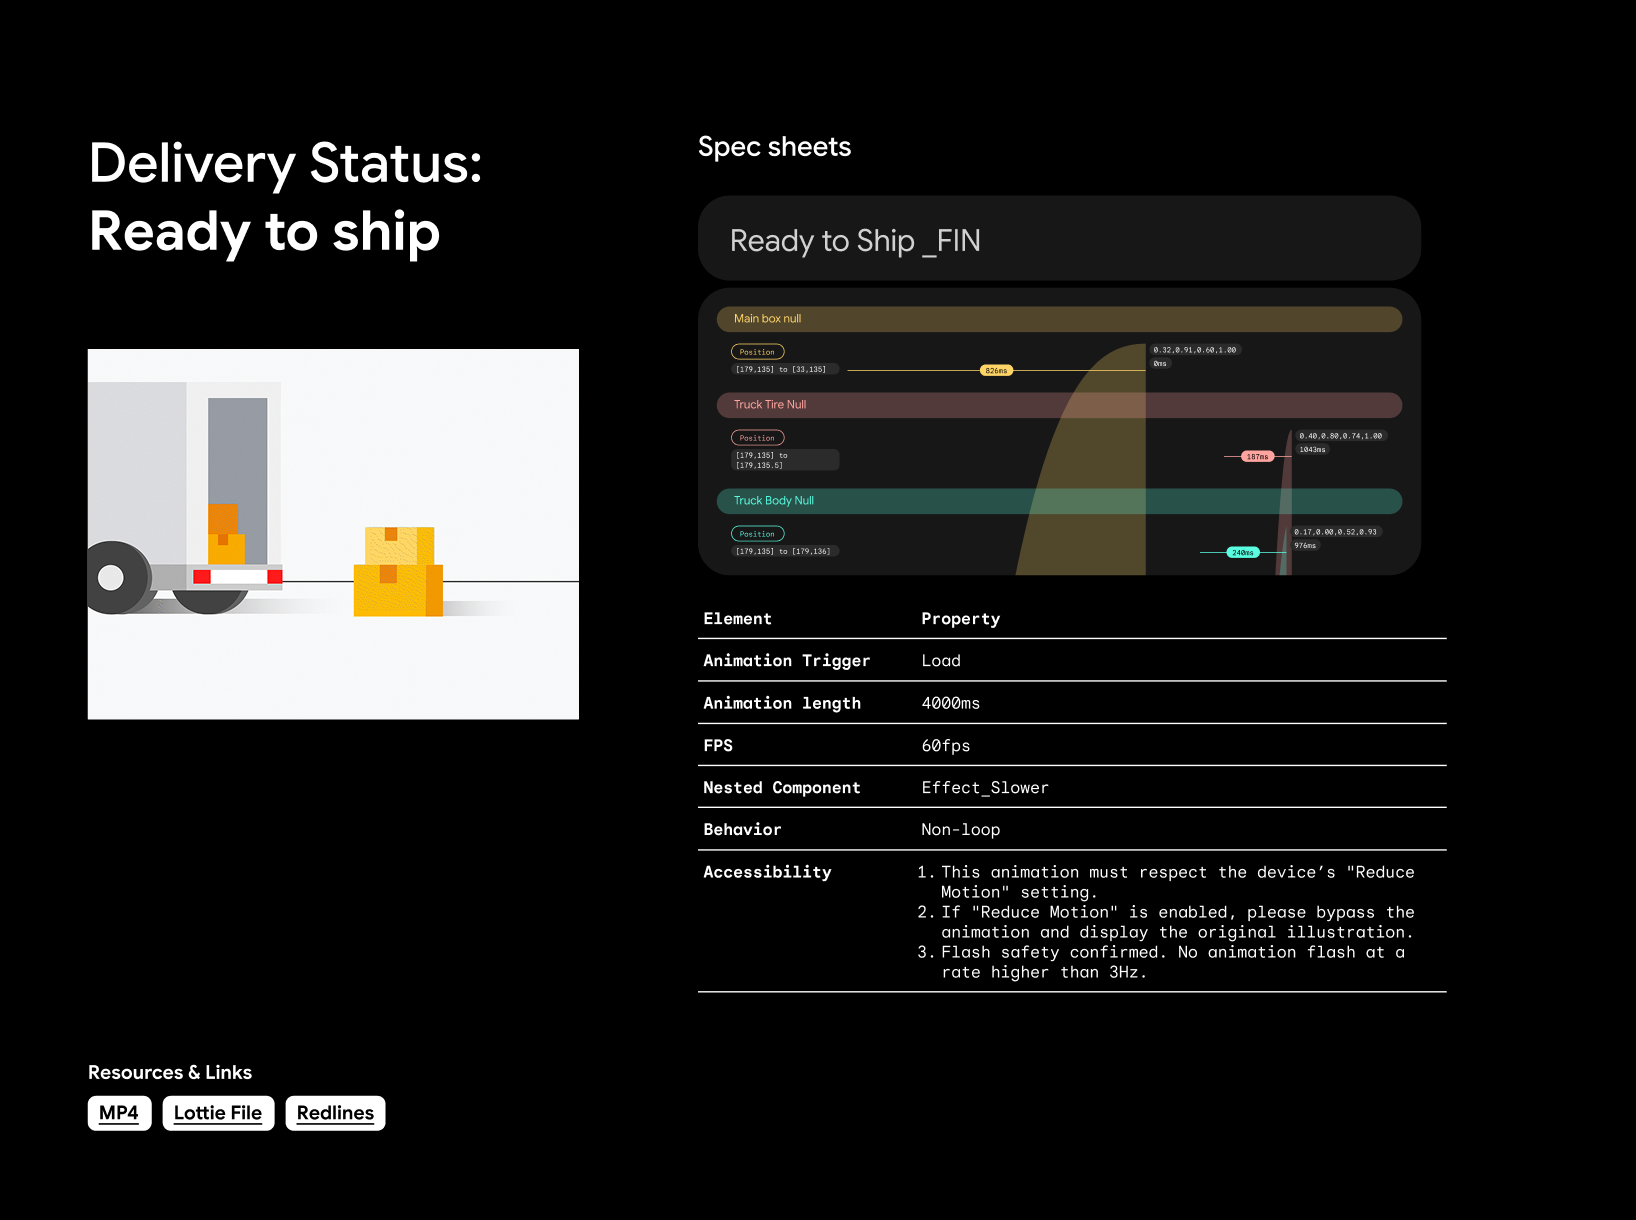This screenshot has height=1220, width=1636.
Task: Click the delivery truck animation preview
Action: click(x=333, y=534)
